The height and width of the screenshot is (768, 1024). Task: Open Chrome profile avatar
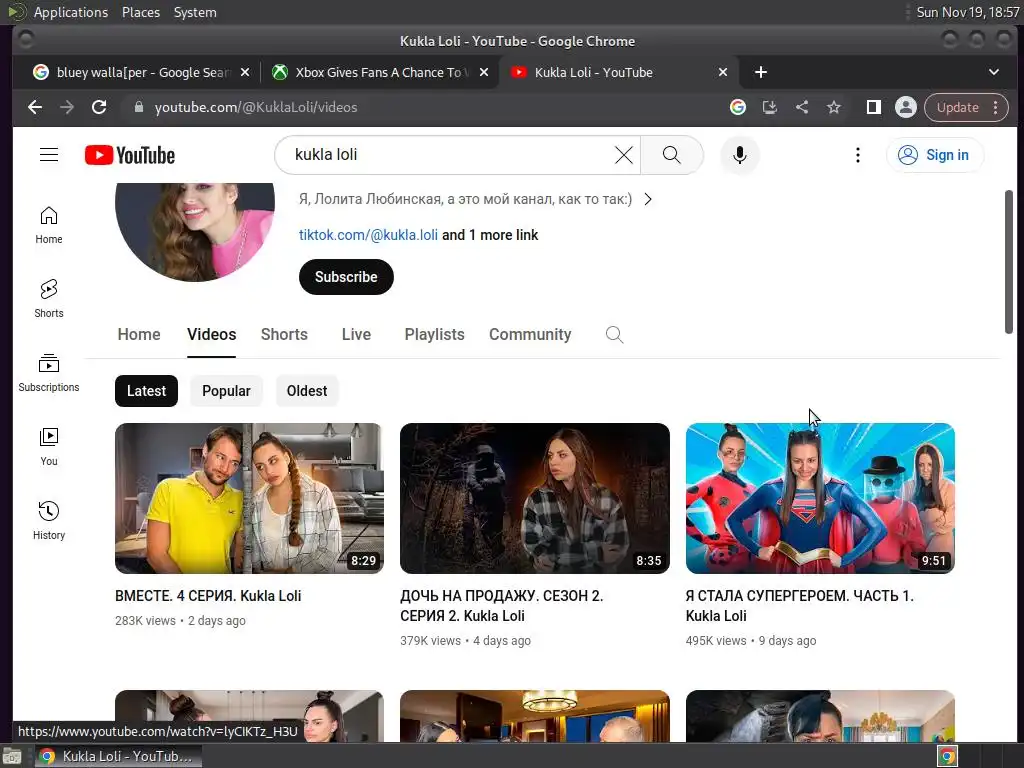pos(906,107)
